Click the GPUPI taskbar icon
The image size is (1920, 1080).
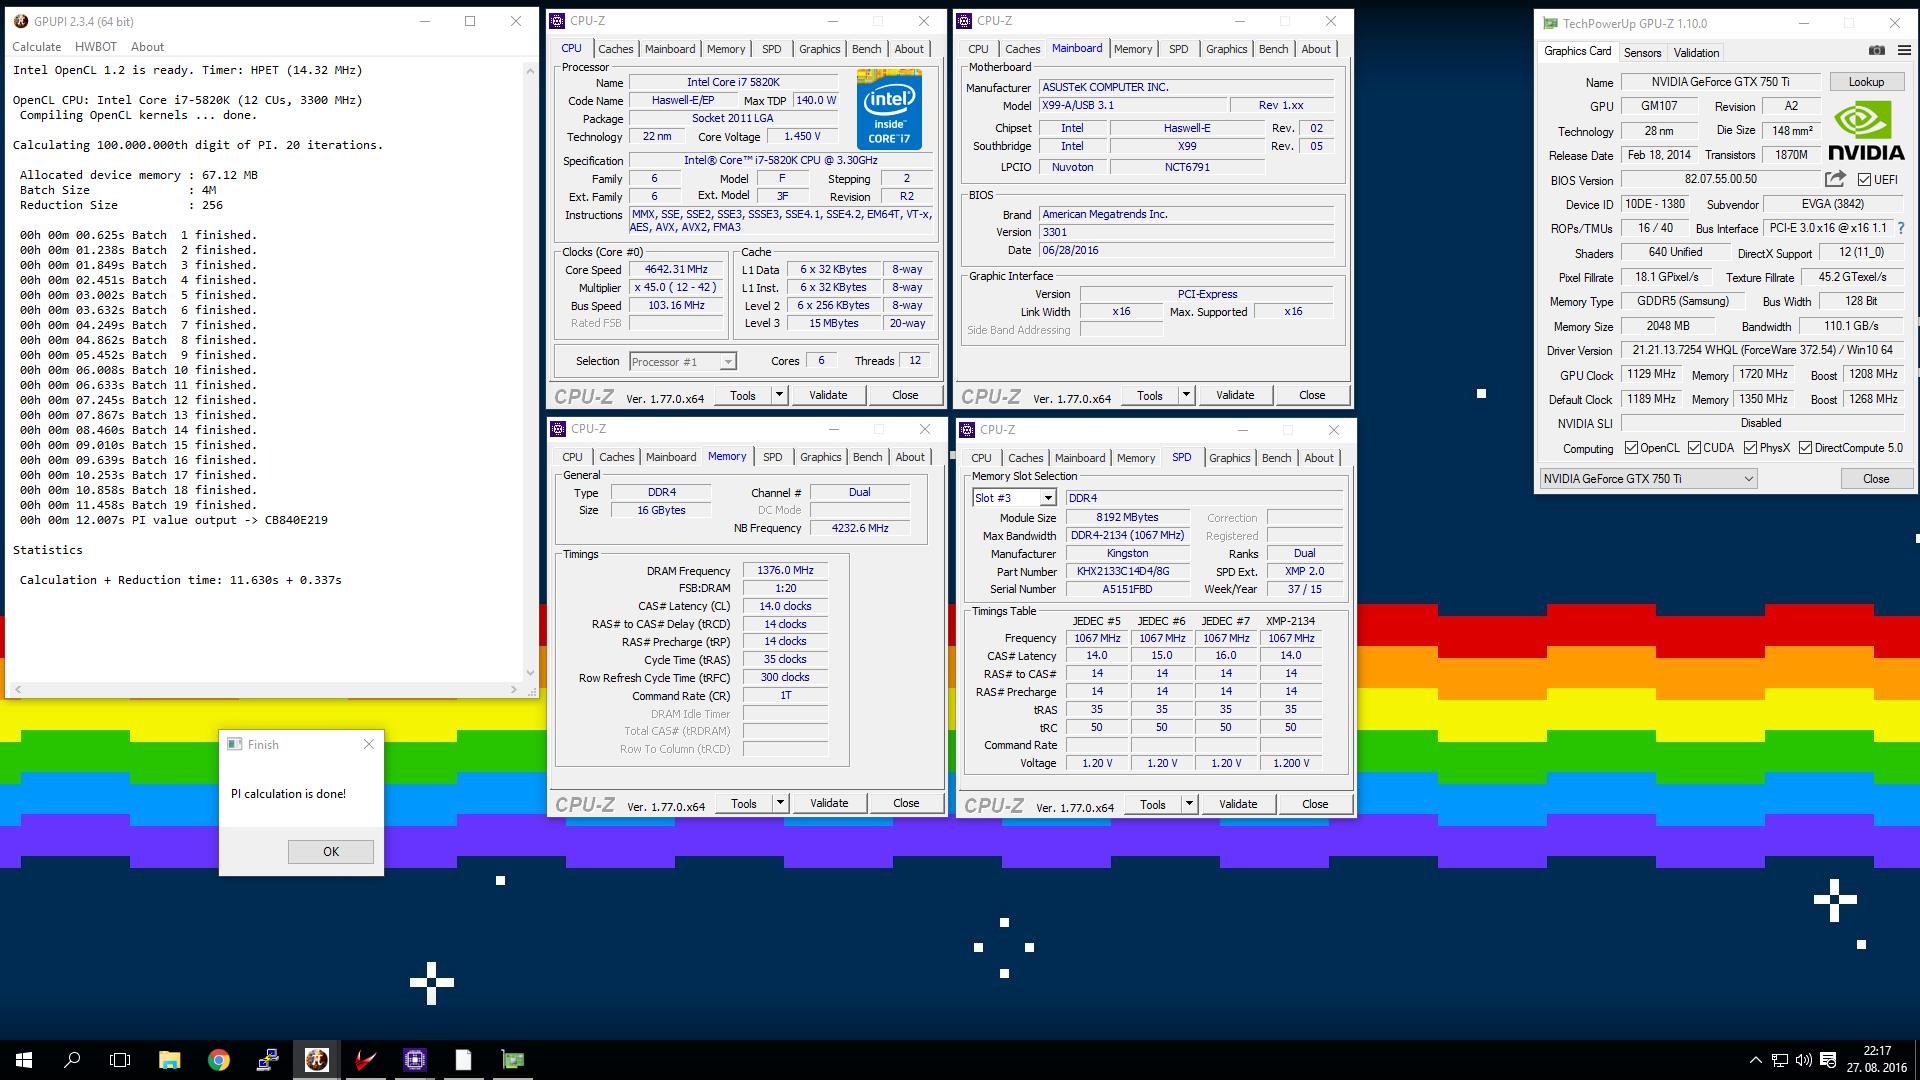point(316,1060)
